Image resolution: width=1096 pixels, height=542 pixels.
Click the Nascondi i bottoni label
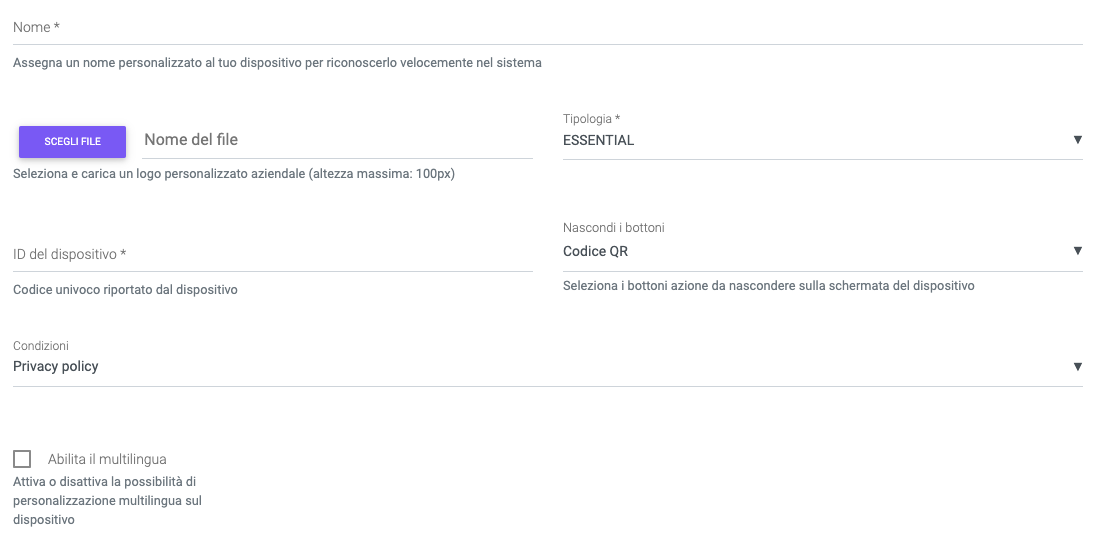coord(613,228)
